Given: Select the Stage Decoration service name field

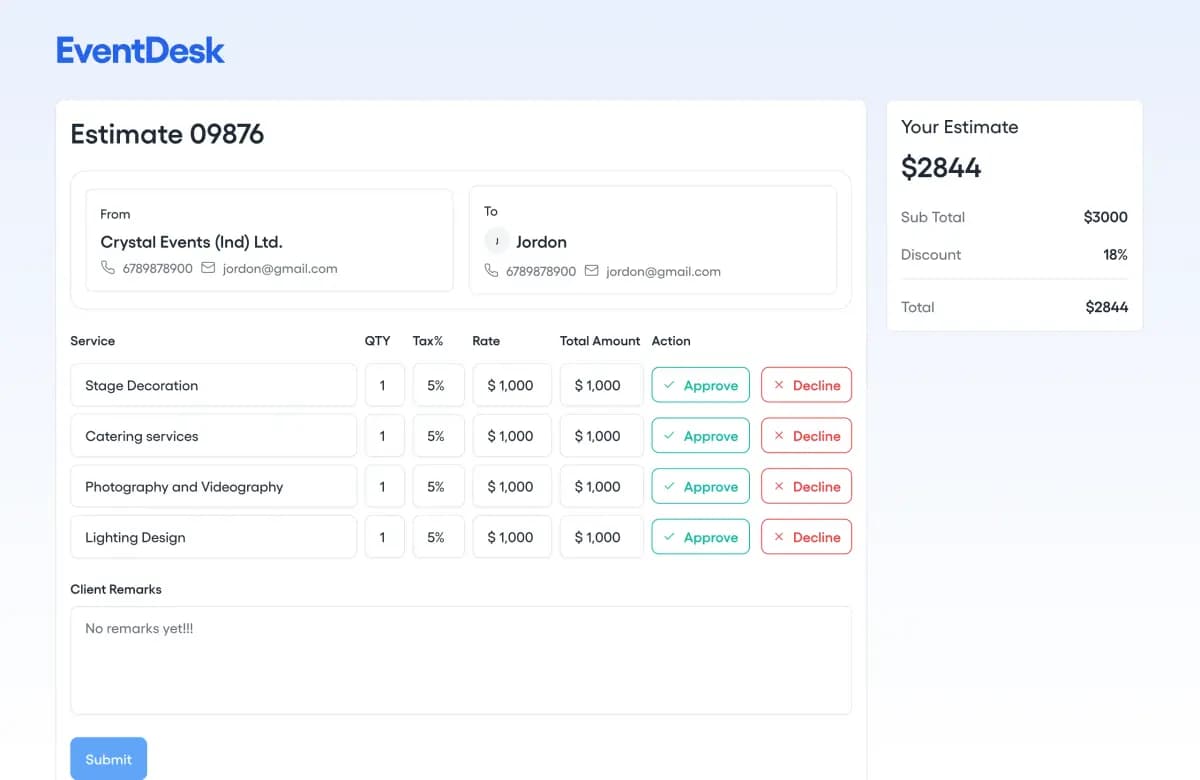Looking at the screenshot, I should (213, 384).
